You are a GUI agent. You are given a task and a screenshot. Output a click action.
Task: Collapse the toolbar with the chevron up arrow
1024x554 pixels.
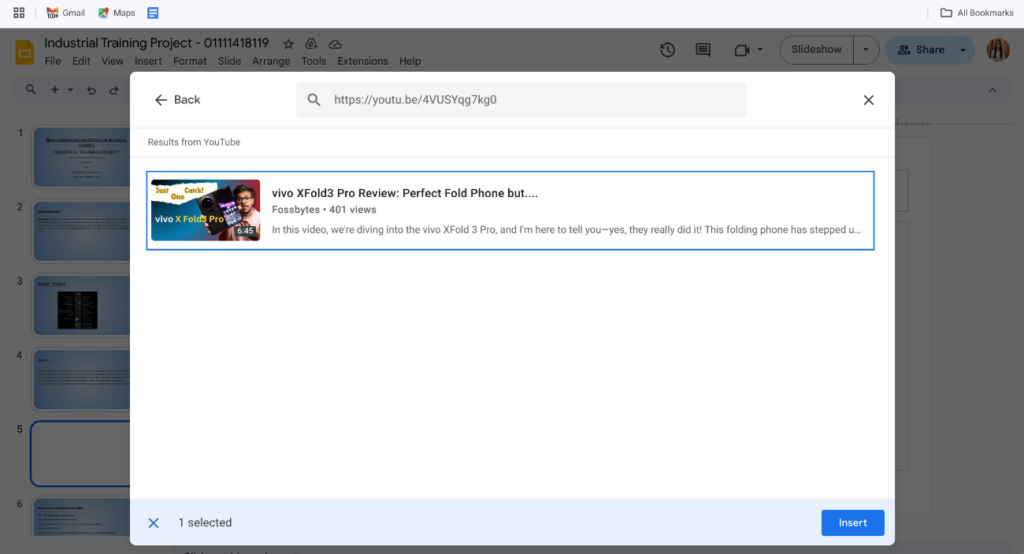pos(992,90)
